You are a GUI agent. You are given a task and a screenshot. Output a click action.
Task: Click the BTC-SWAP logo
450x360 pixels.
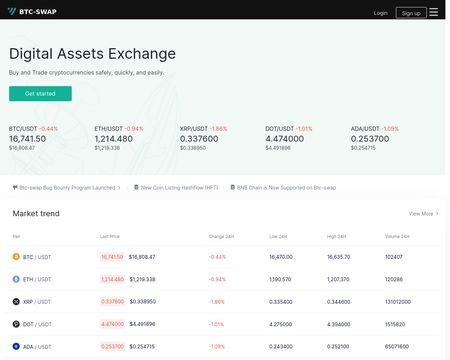coord(32,12)
